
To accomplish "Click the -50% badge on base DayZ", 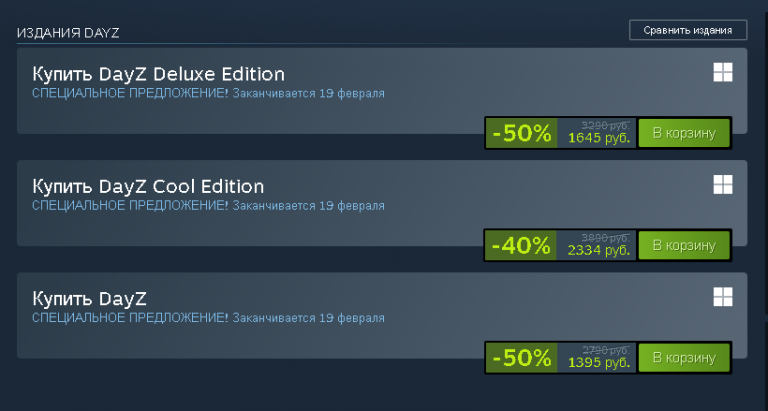I will [521, 358].
